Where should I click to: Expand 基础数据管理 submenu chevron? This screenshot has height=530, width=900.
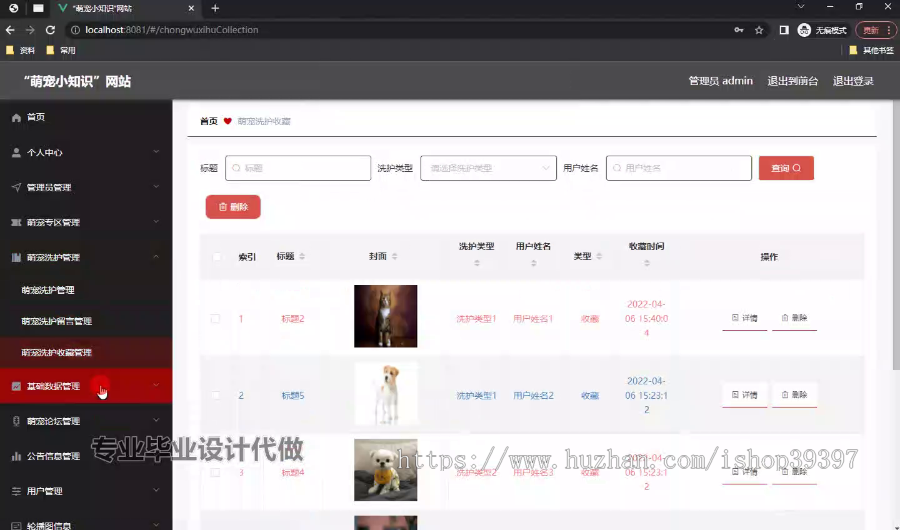point(156,385)
